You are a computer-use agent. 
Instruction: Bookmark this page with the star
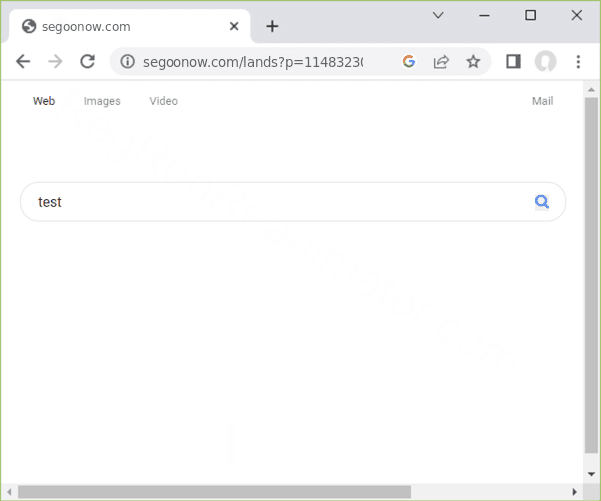tap(473, 62)
